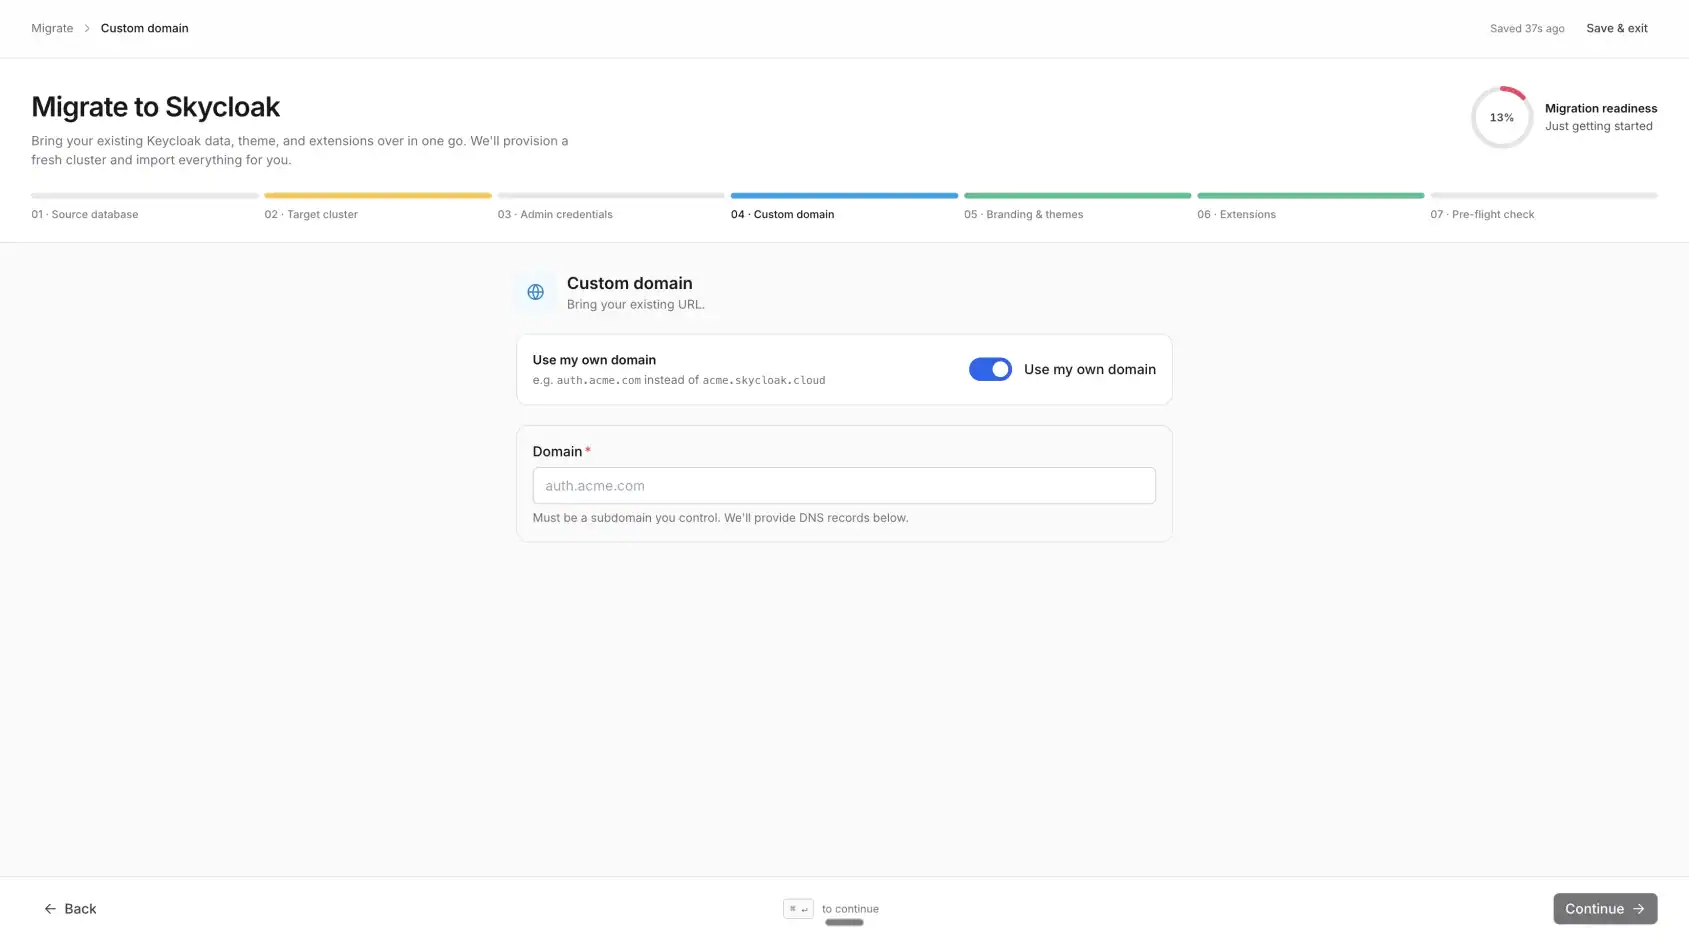The height and width of the screenshot is (940, 1689).
Task: Focus the Domain input field
Action: tap(844, 486)
